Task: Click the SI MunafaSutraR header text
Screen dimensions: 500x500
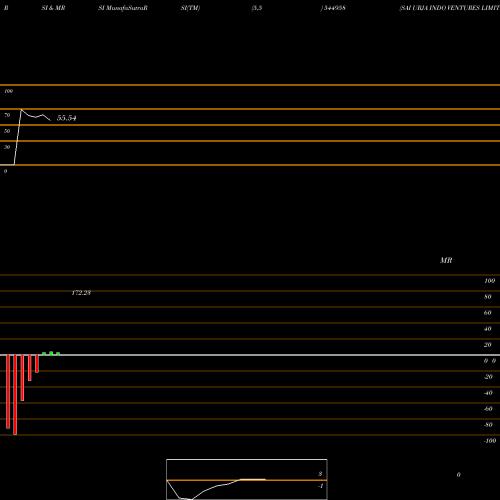Action: tap(123, 8)
